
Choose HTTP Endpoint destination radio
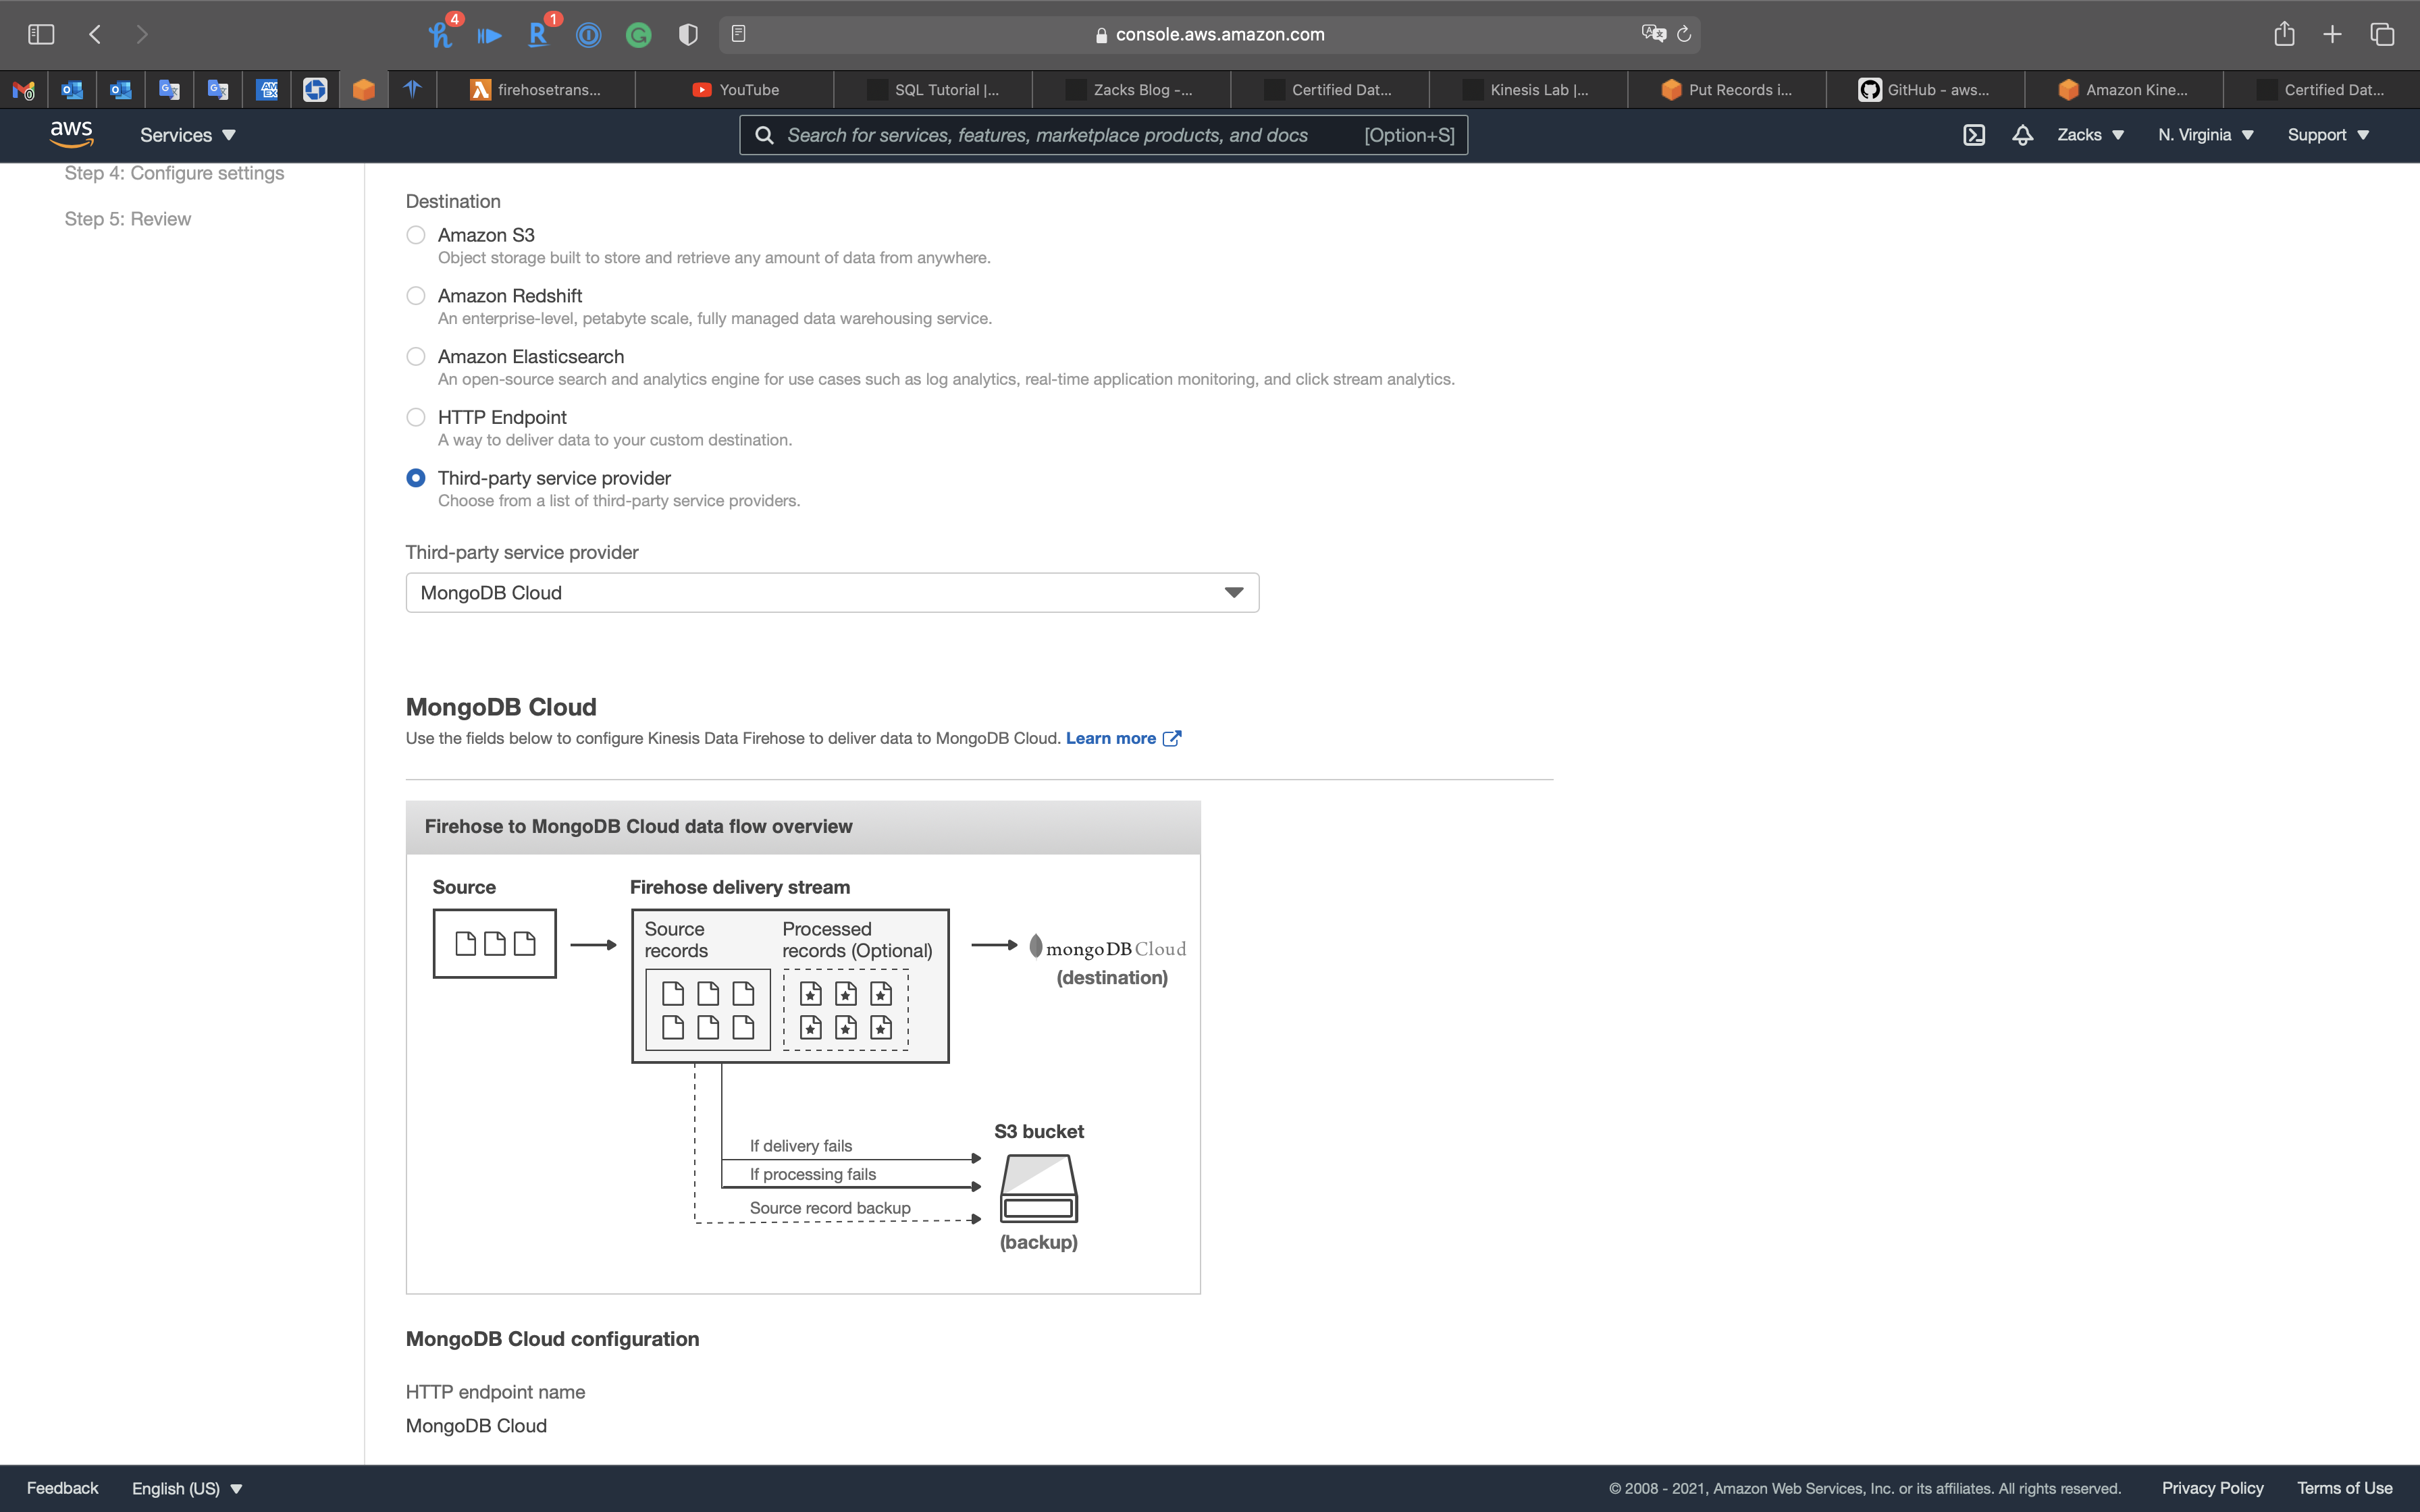tap(416, 417)
